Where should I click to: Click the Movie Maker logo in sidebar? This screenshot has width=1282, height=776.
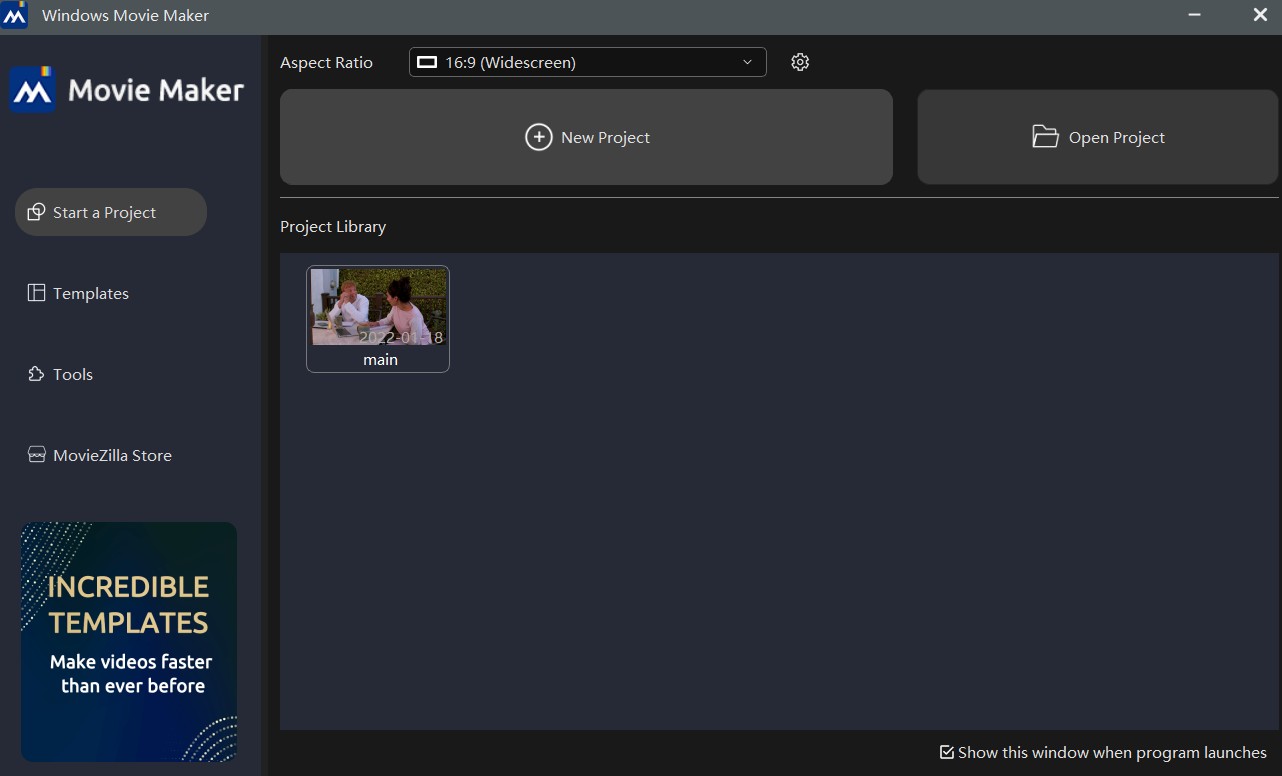(x=126, y=91)
